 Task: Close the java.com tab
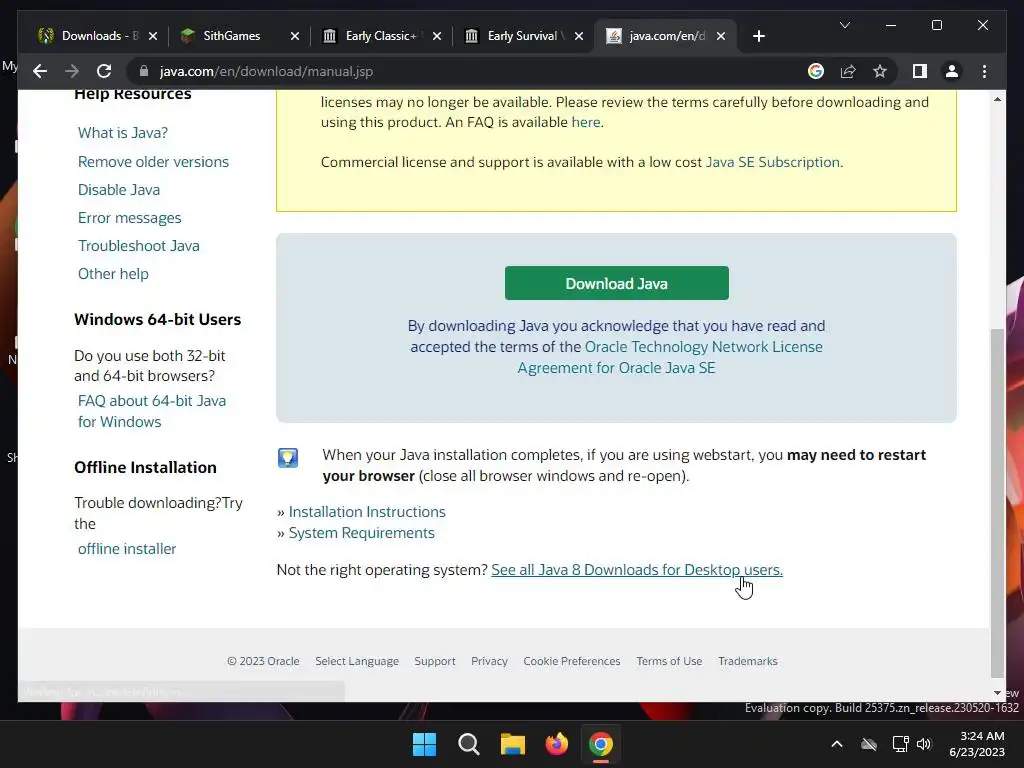tap(721, 36)
